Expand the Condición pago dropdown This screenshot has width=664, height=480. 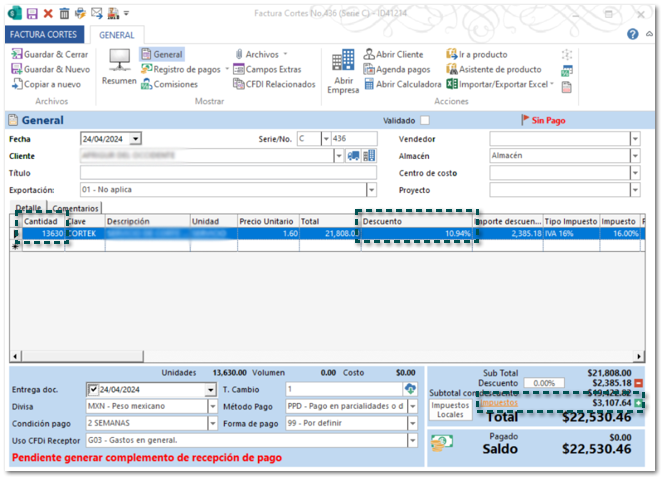211,423
